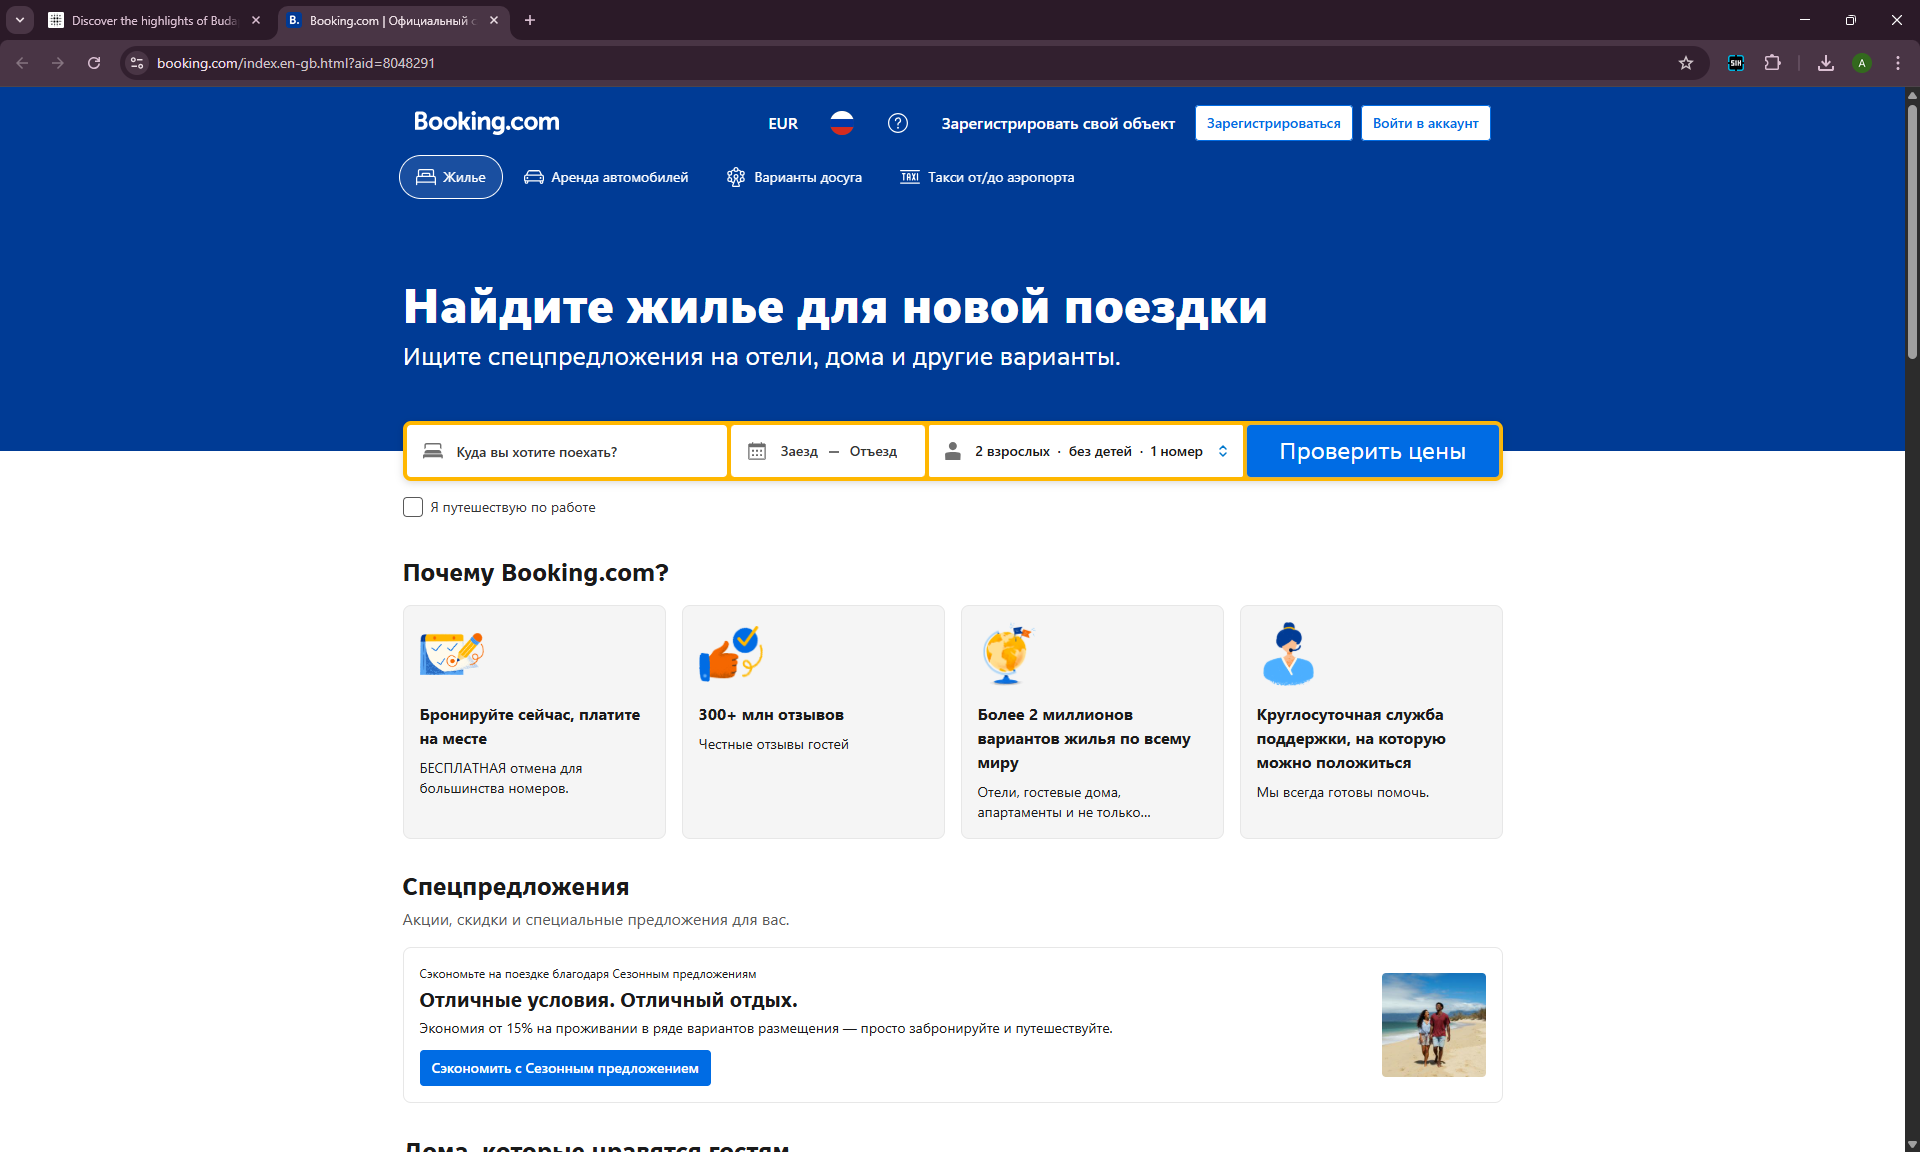This screenshot has width=1920, height=1152.
Task: Open the Заезд — Отъезд date picker
Action: (x=828, y=452)
